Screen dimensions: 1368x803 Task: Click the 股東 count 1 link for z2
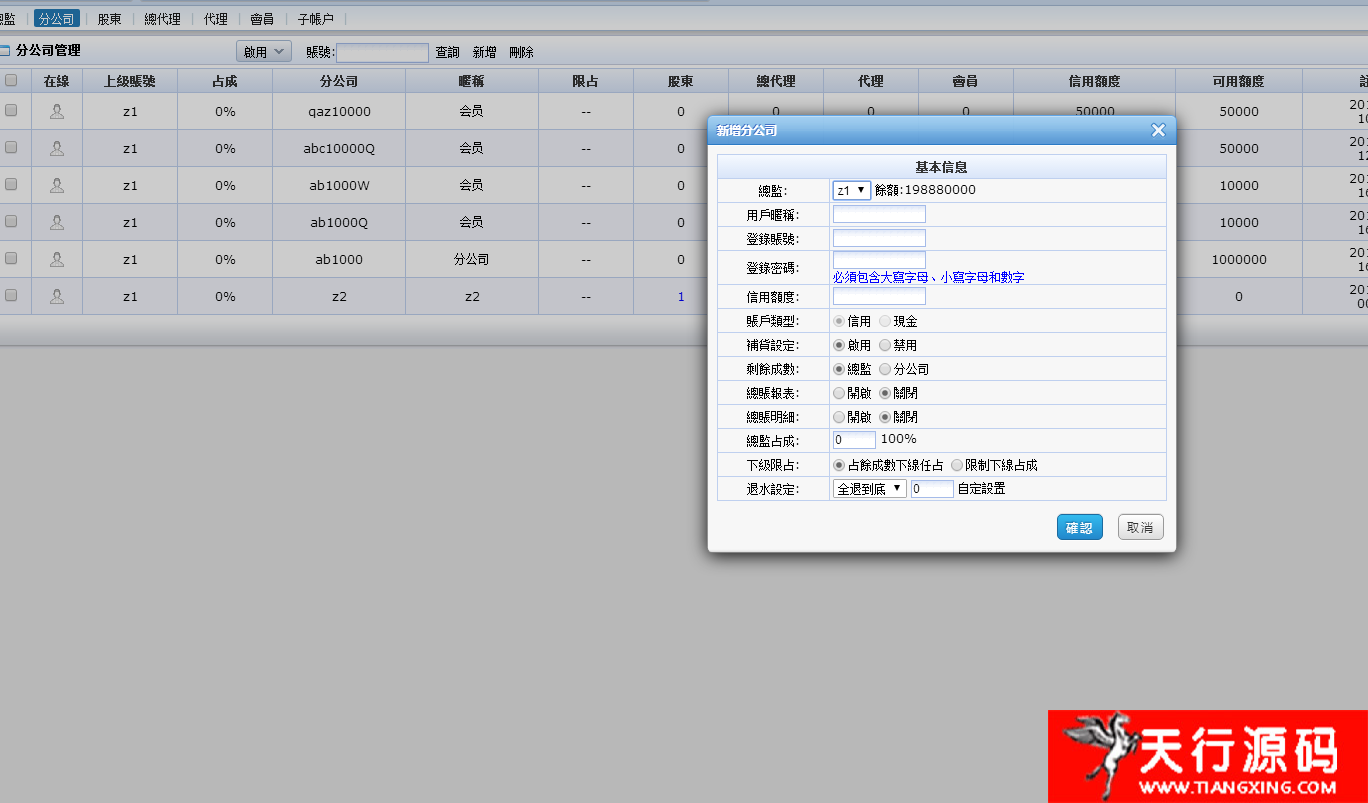681,297
